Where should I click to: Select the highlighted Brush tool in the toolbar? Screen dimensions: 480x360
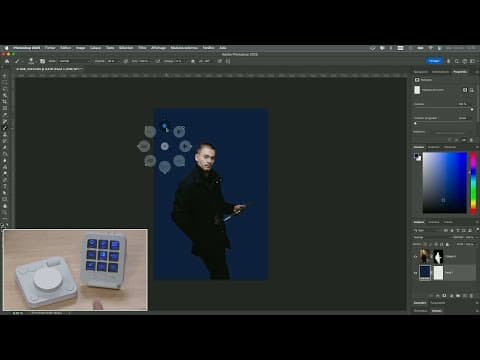(x=5, y=128)
